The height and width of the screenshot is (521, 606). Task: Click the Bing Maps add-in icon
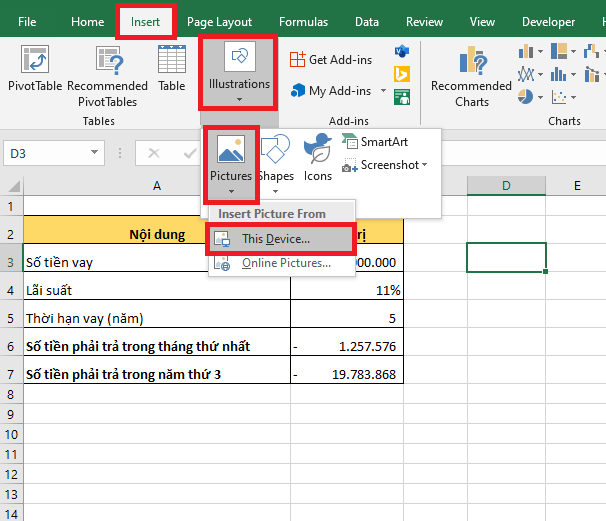point(402,73)
